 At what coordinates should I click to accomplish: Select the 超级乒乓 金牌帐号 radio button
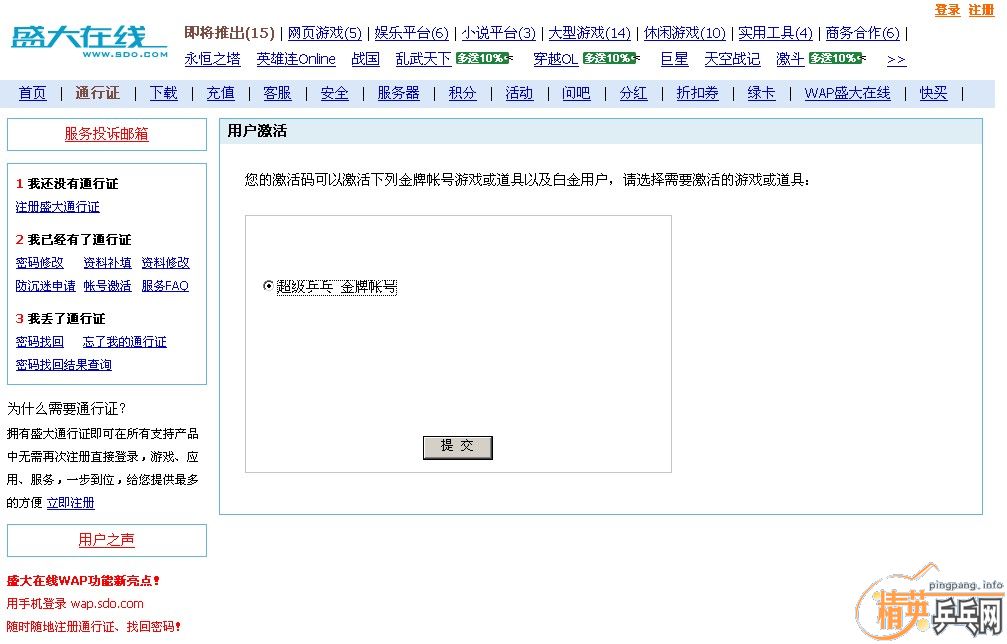click(x=268, y=286)
